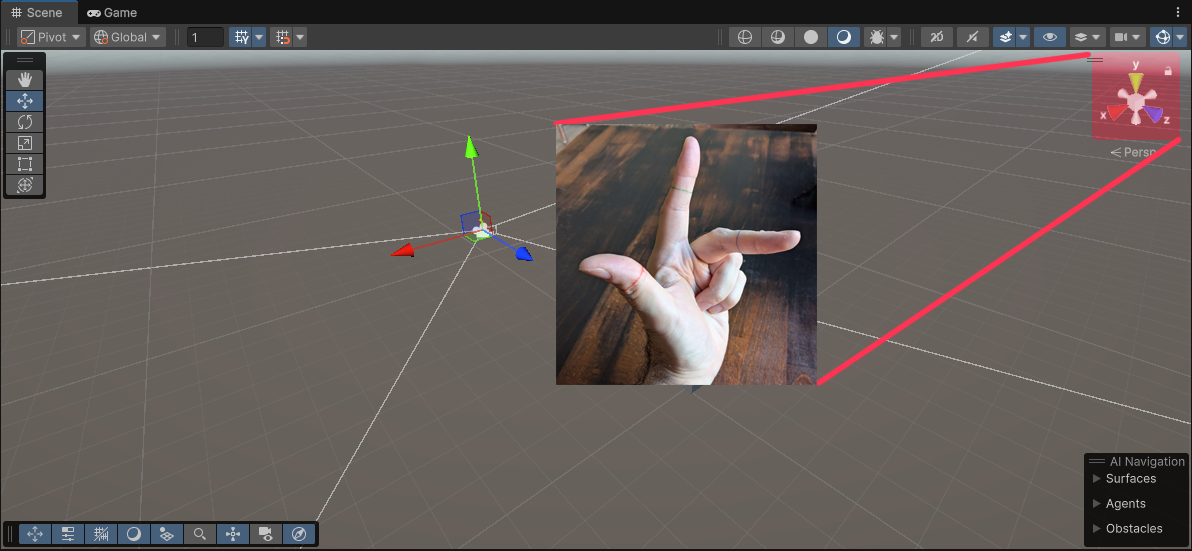Click the bug-shaped debug draw mode icon
This screenshot has width=1192, height=551.
pos(877,37)
